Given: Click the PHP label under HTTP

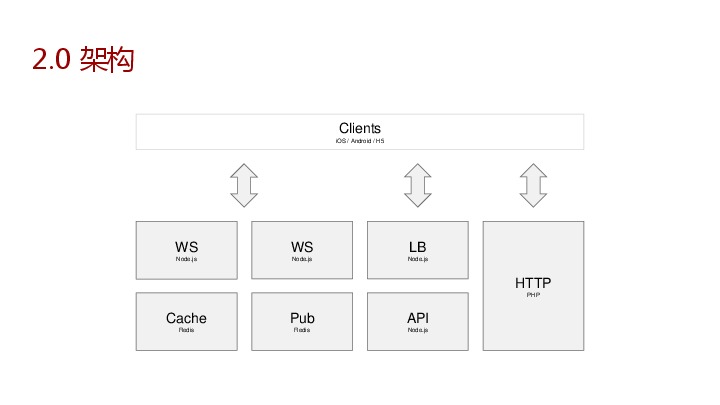Looking at the screenshot, I should pyautogui.click(x=533, y=295).
